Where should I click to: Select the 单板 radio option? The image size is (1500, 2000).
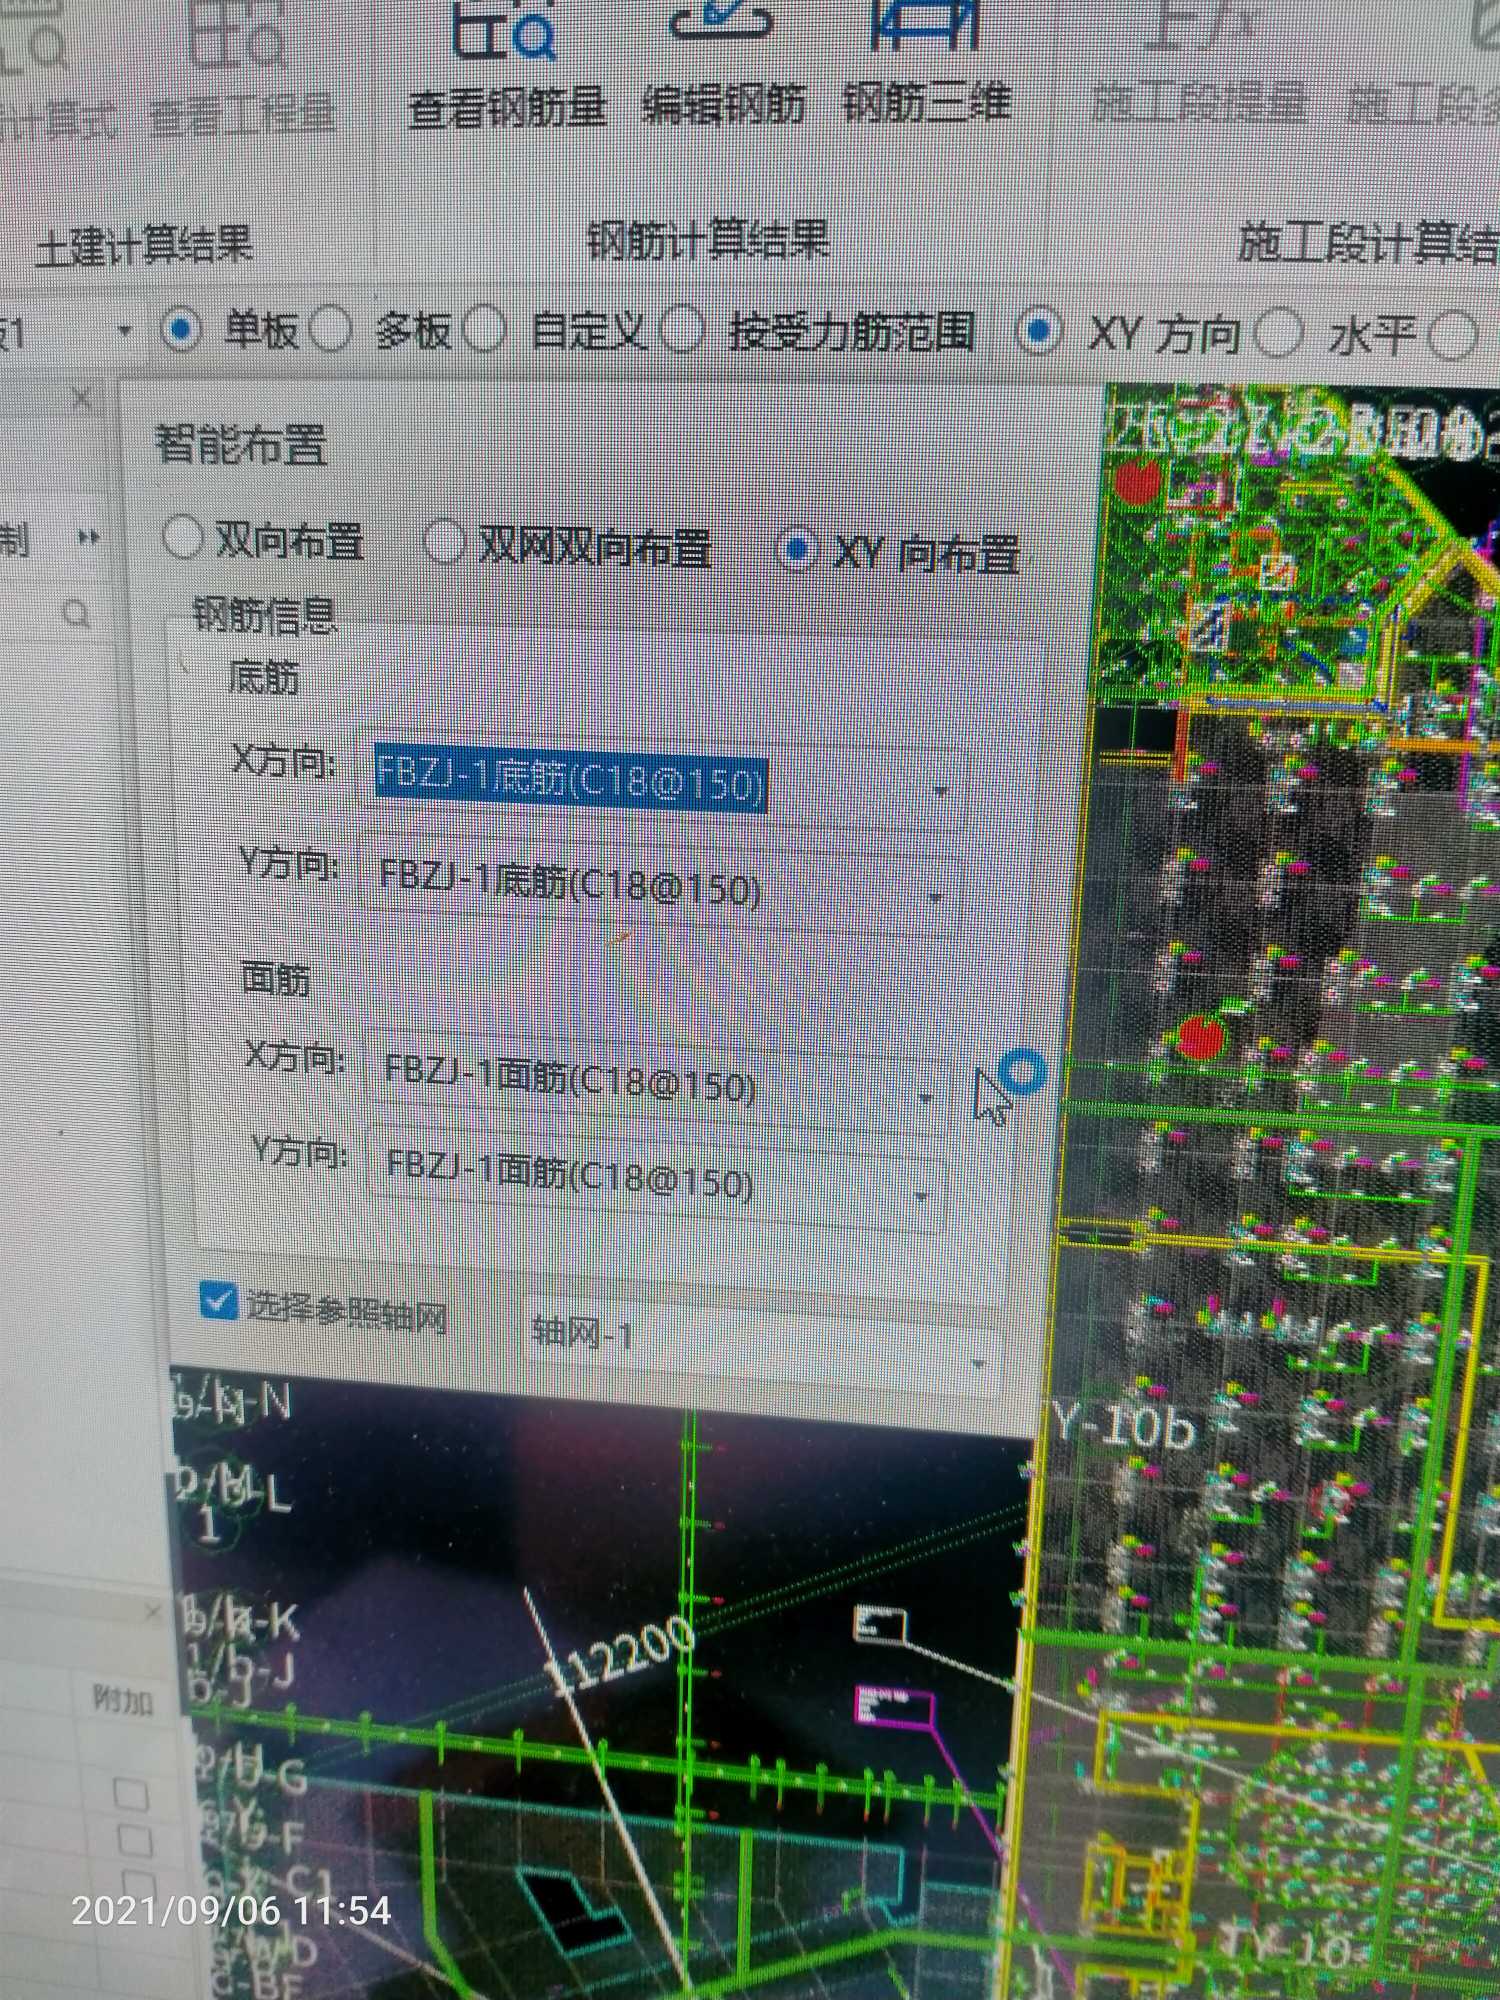[x=182, y=330]
